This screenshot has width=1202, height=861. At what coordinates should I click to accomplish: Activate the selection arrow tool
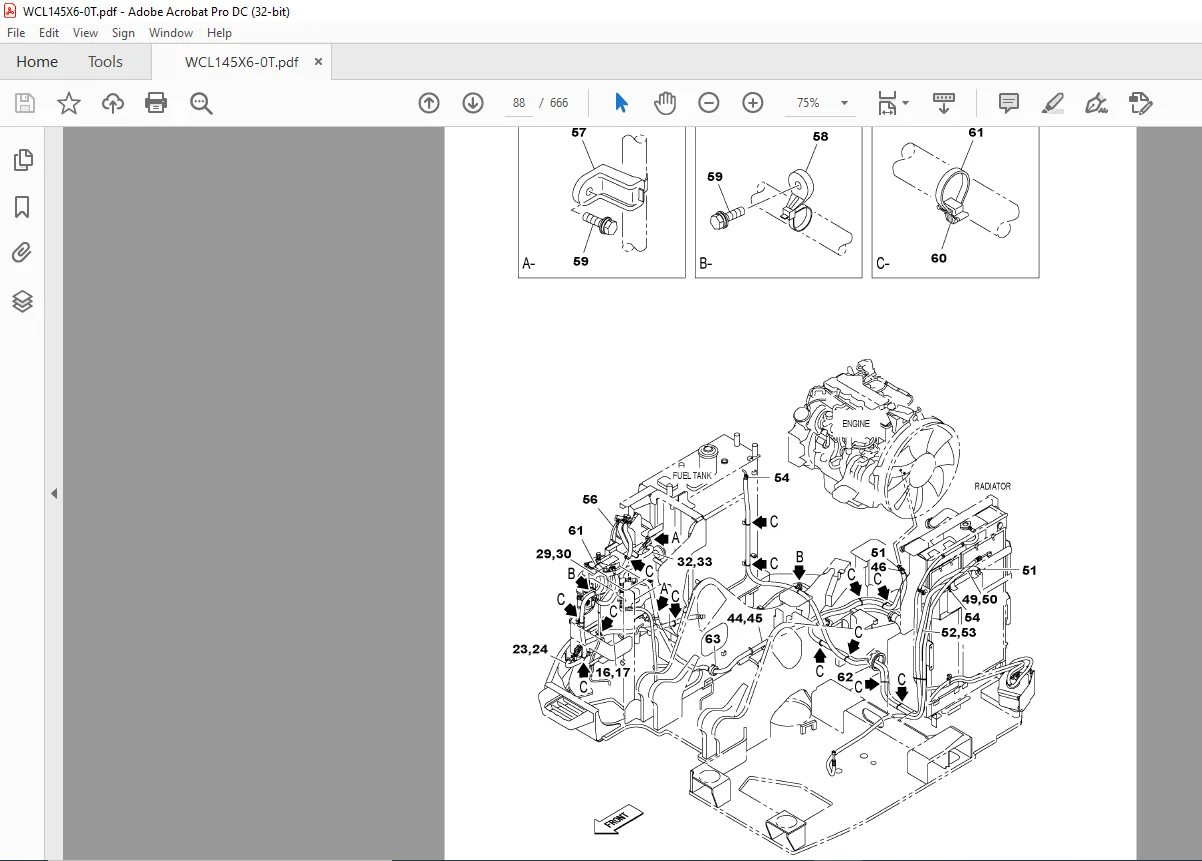621,103
